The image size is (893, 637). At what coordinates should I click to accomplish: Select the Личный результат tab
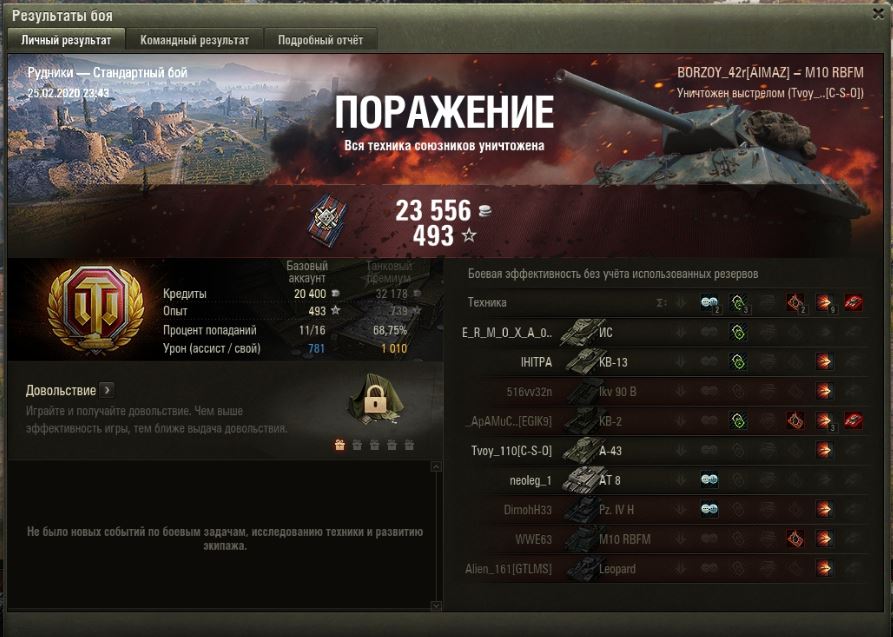[66, 40]
